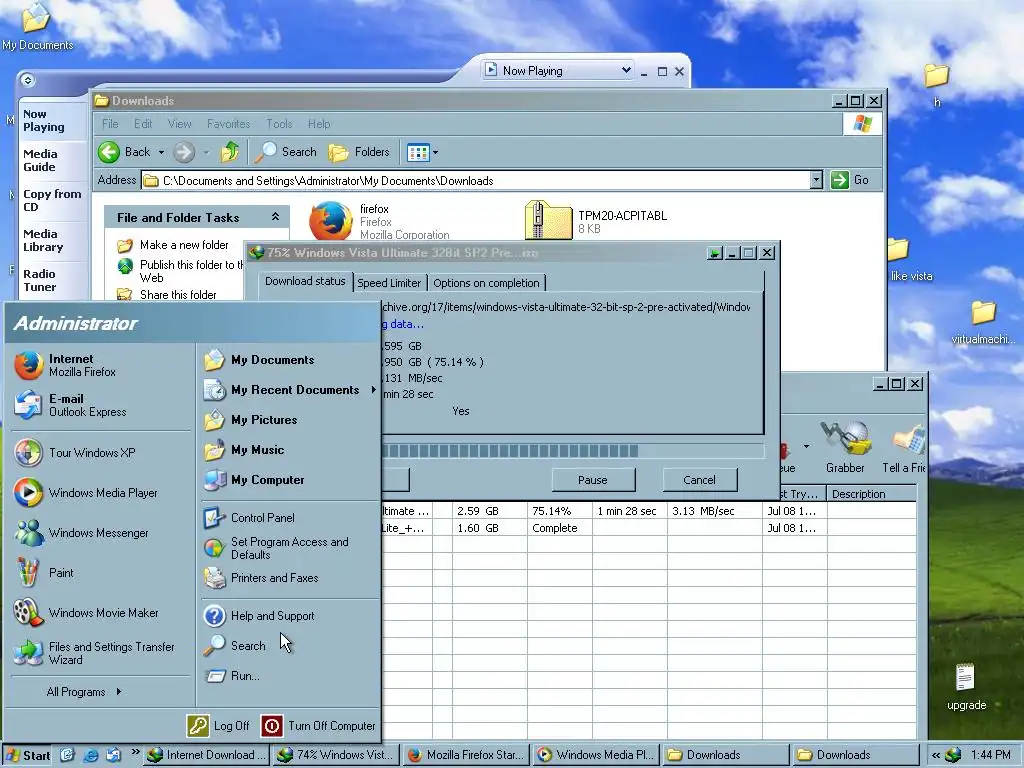Open My Documents in Start menu
1024x768 pixels.
[259, 360]
